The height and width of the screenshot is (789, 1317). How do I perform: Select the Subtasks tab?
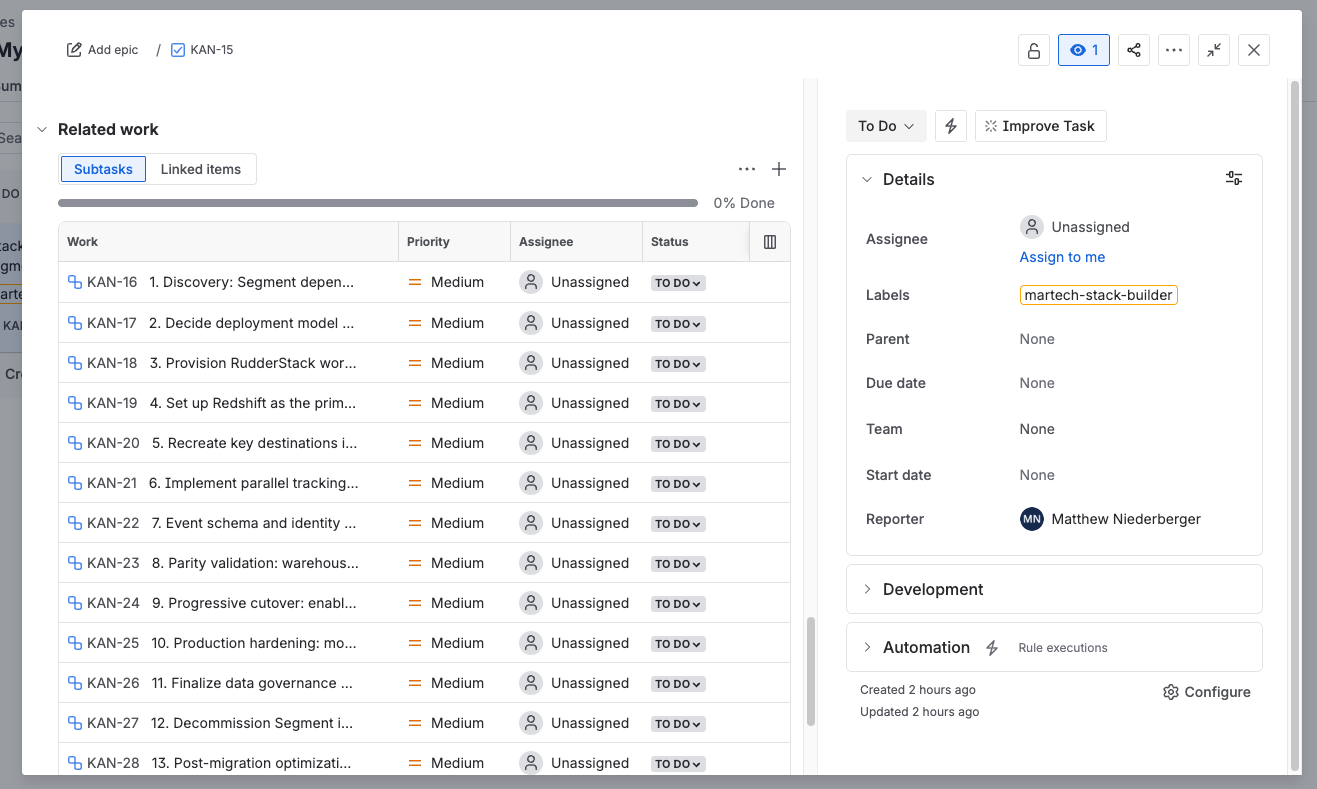103,169
